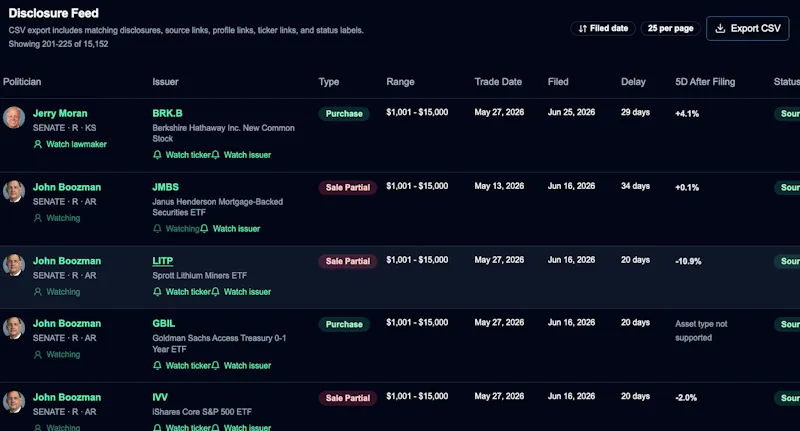
Task: Watch issuer for Sprott Lithium Miners row
Action: point(241,292)
